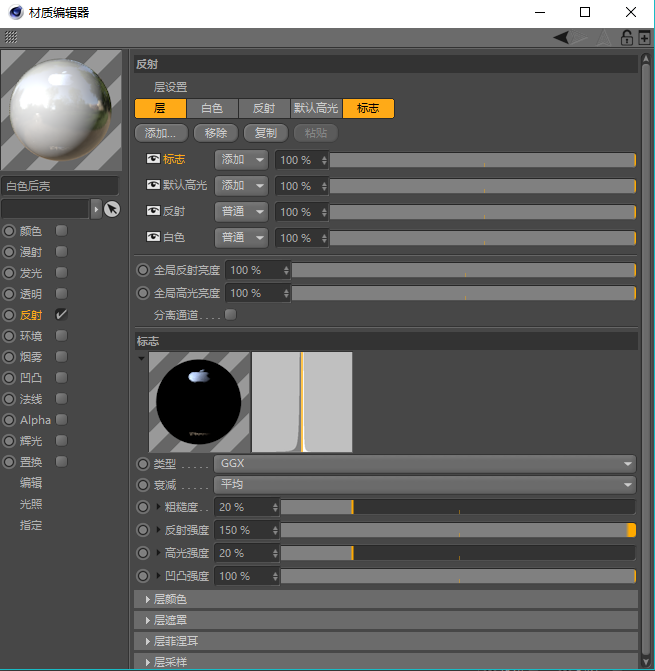The image size is (655, 671).
Task: Hide the 默认高光 layer via eye icon
Action: [x=153, y=186]
